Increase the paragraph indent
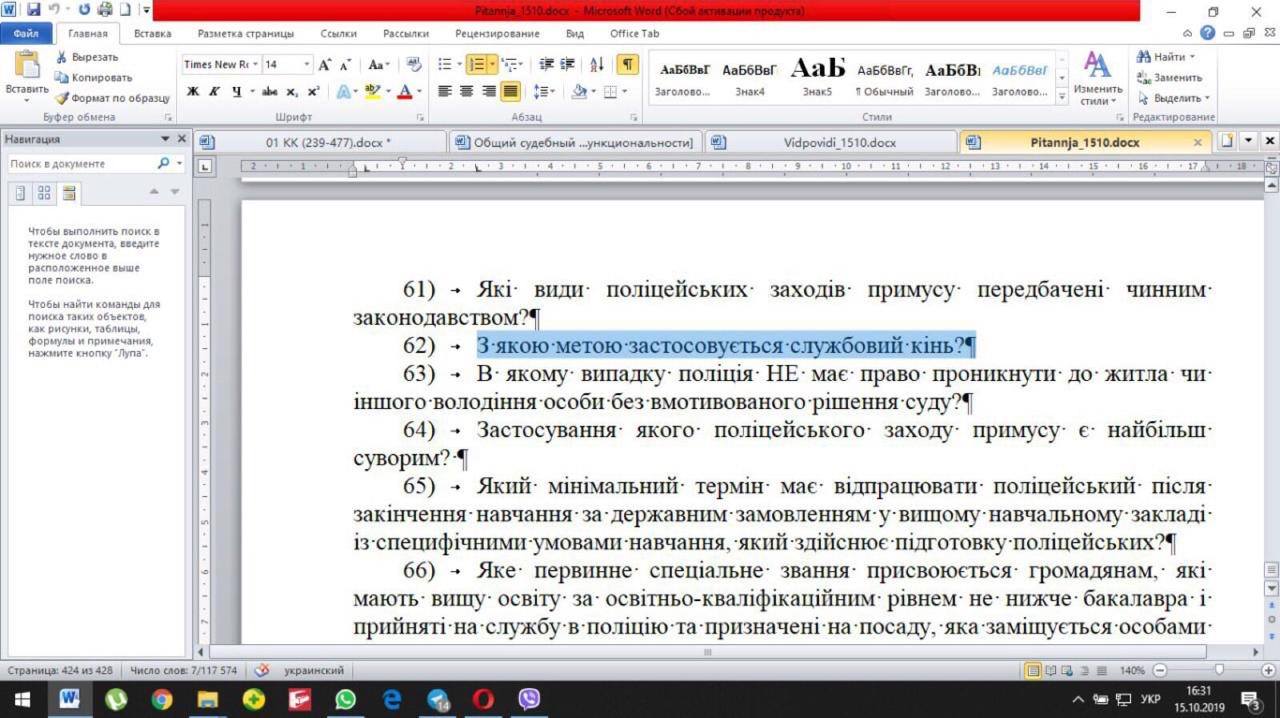This screenshot has height=718, width=1280. click(567, 65)
